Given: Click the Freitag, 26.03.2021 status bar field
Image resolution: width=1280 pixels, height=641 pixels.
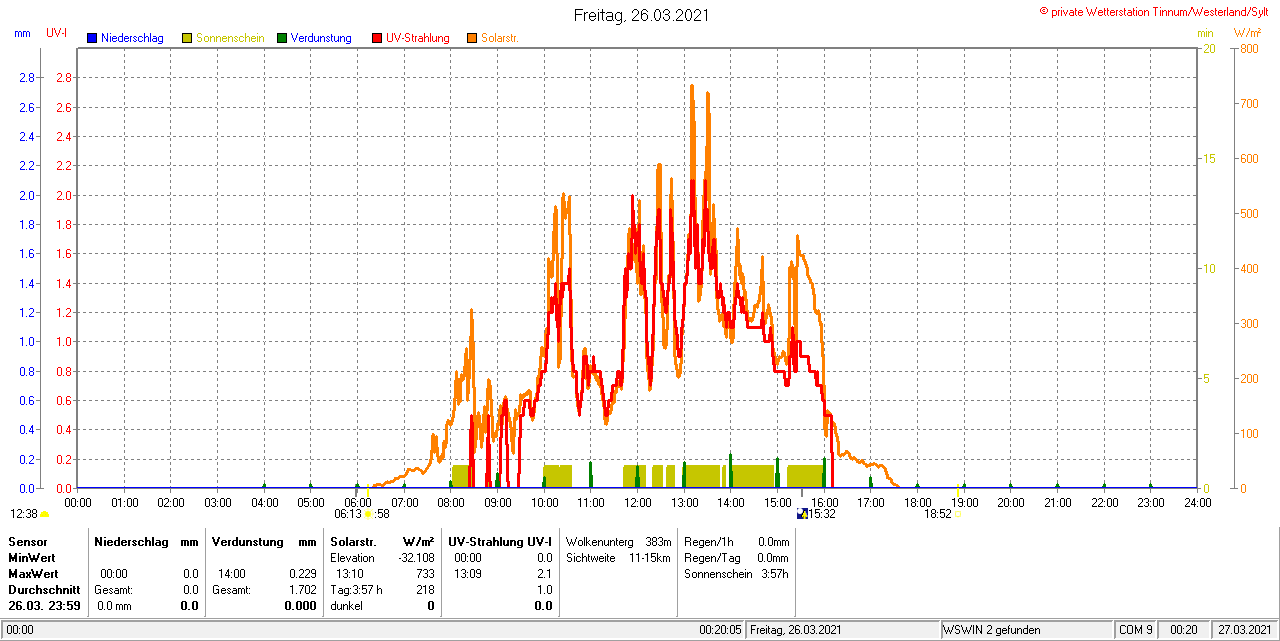Looking at the screenshot, I should point(843,630).
